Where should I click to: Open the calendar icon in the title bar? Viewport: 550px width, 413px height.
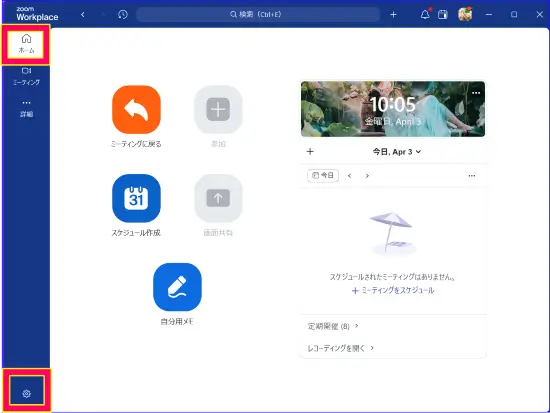coord(443,14)
